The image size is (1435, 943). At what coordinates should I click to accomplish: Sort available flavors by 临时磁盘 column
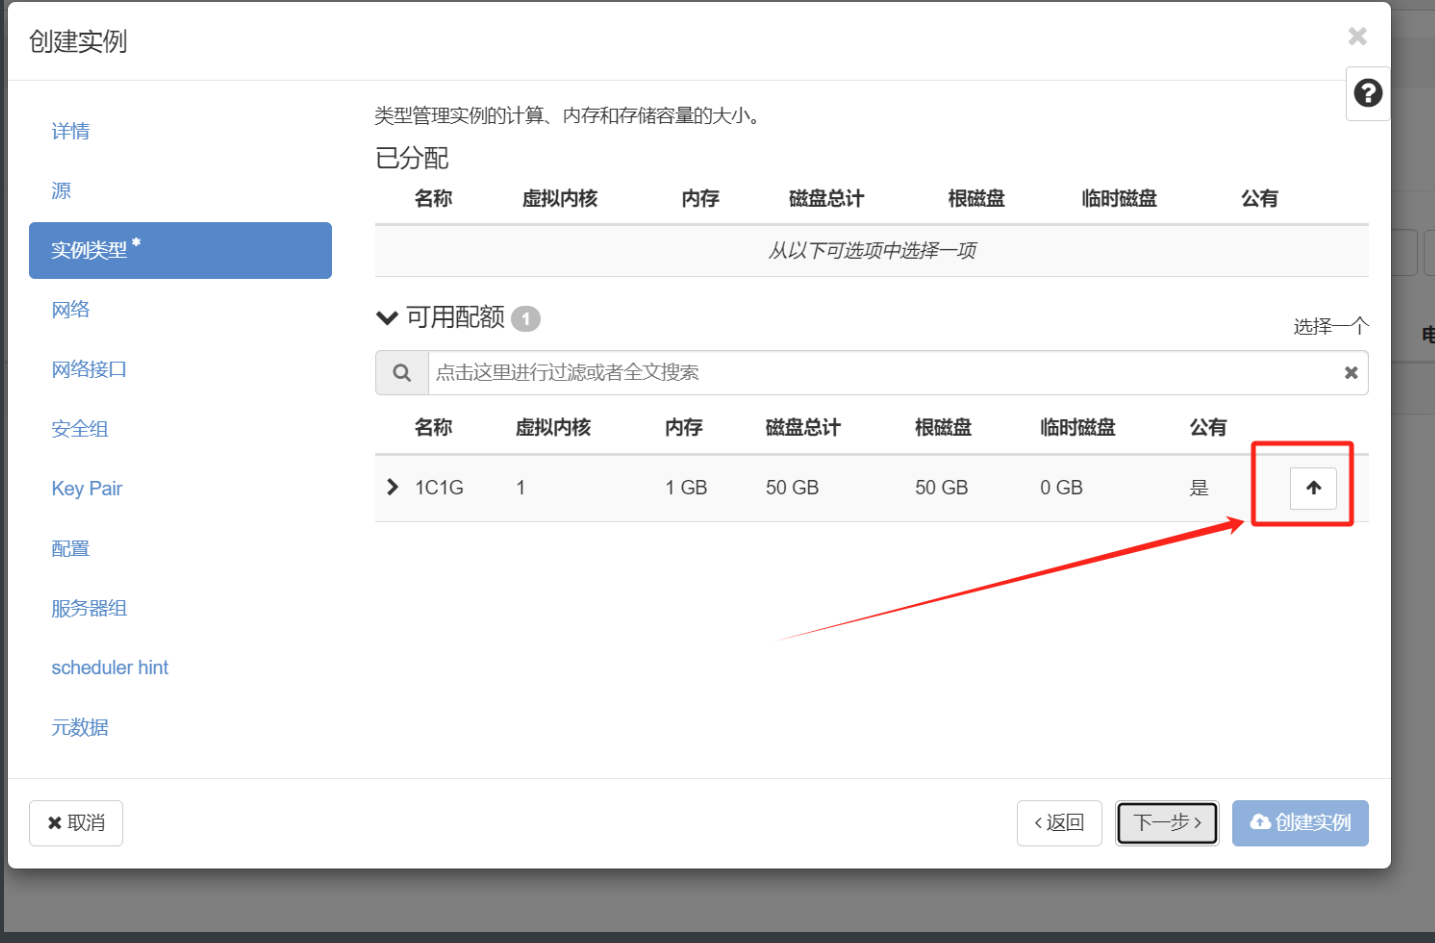(x=1078, y=428)
